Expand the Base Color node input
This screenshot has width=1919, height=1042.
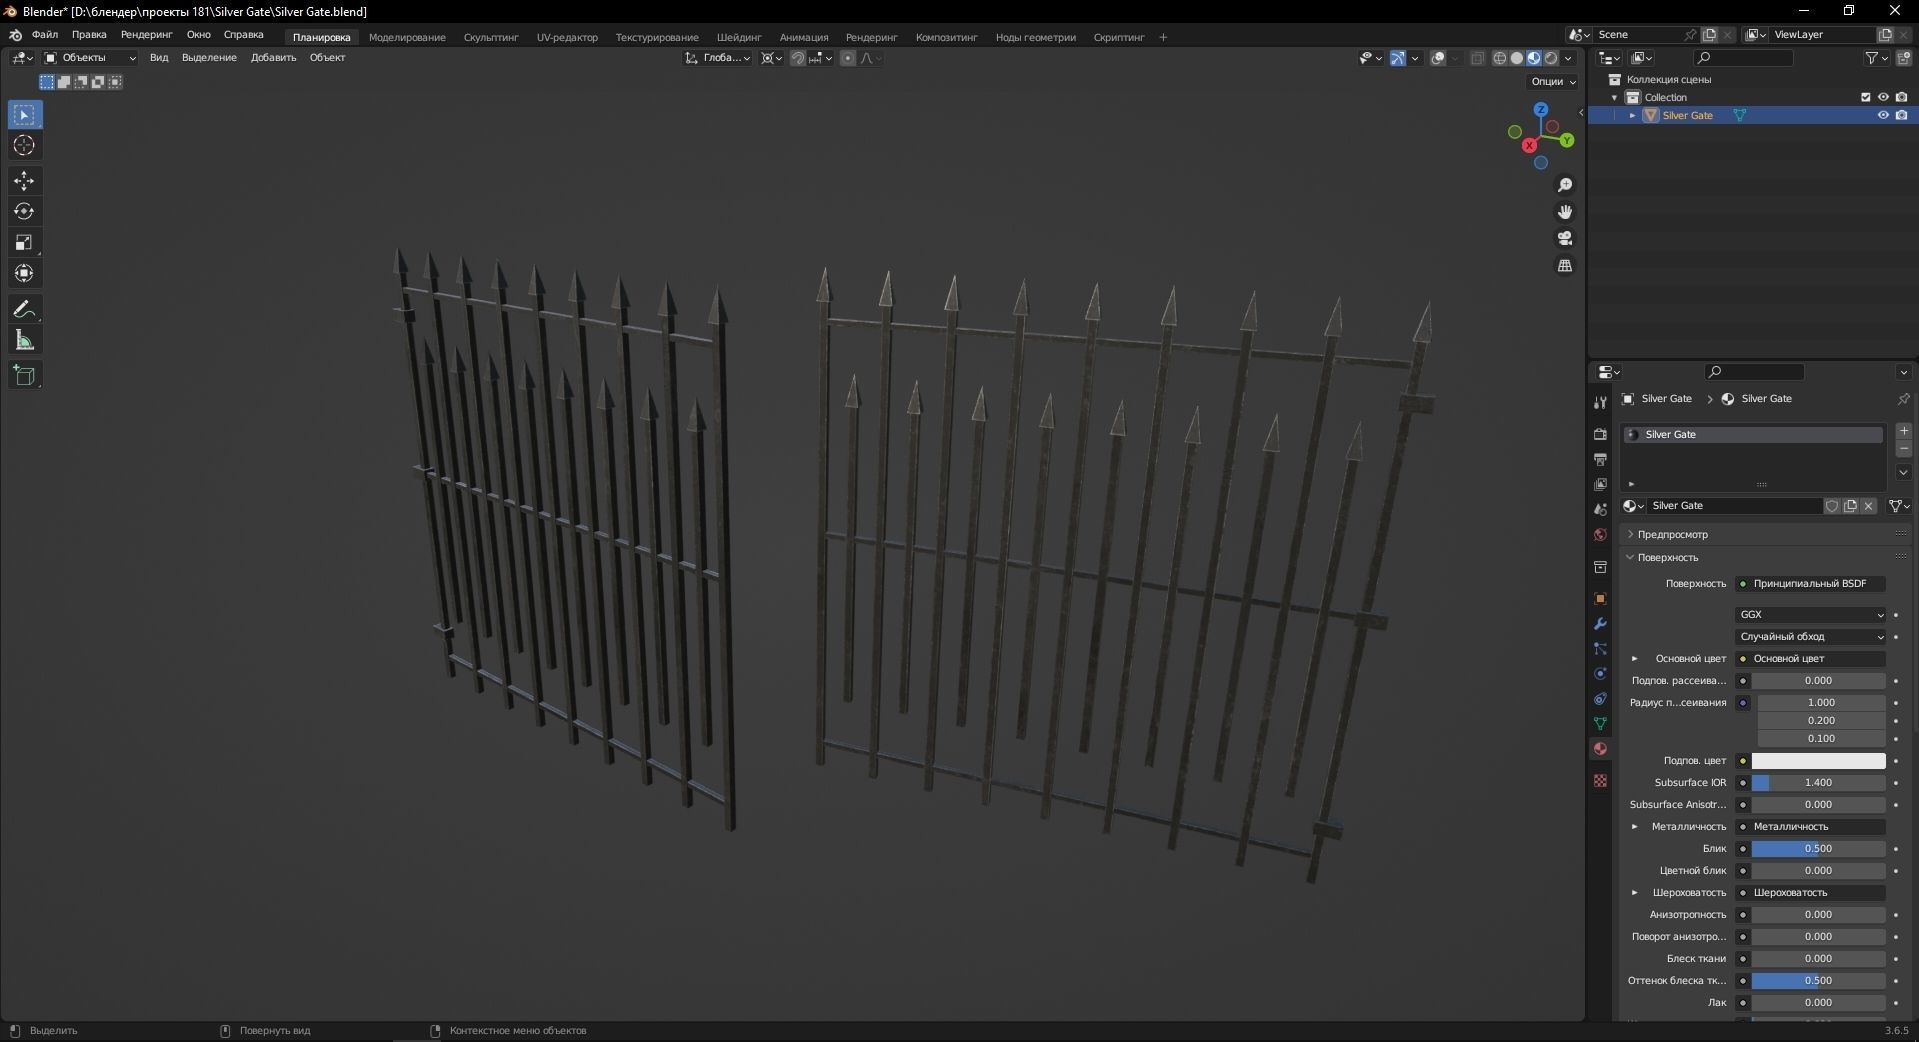click(1635, 659)
